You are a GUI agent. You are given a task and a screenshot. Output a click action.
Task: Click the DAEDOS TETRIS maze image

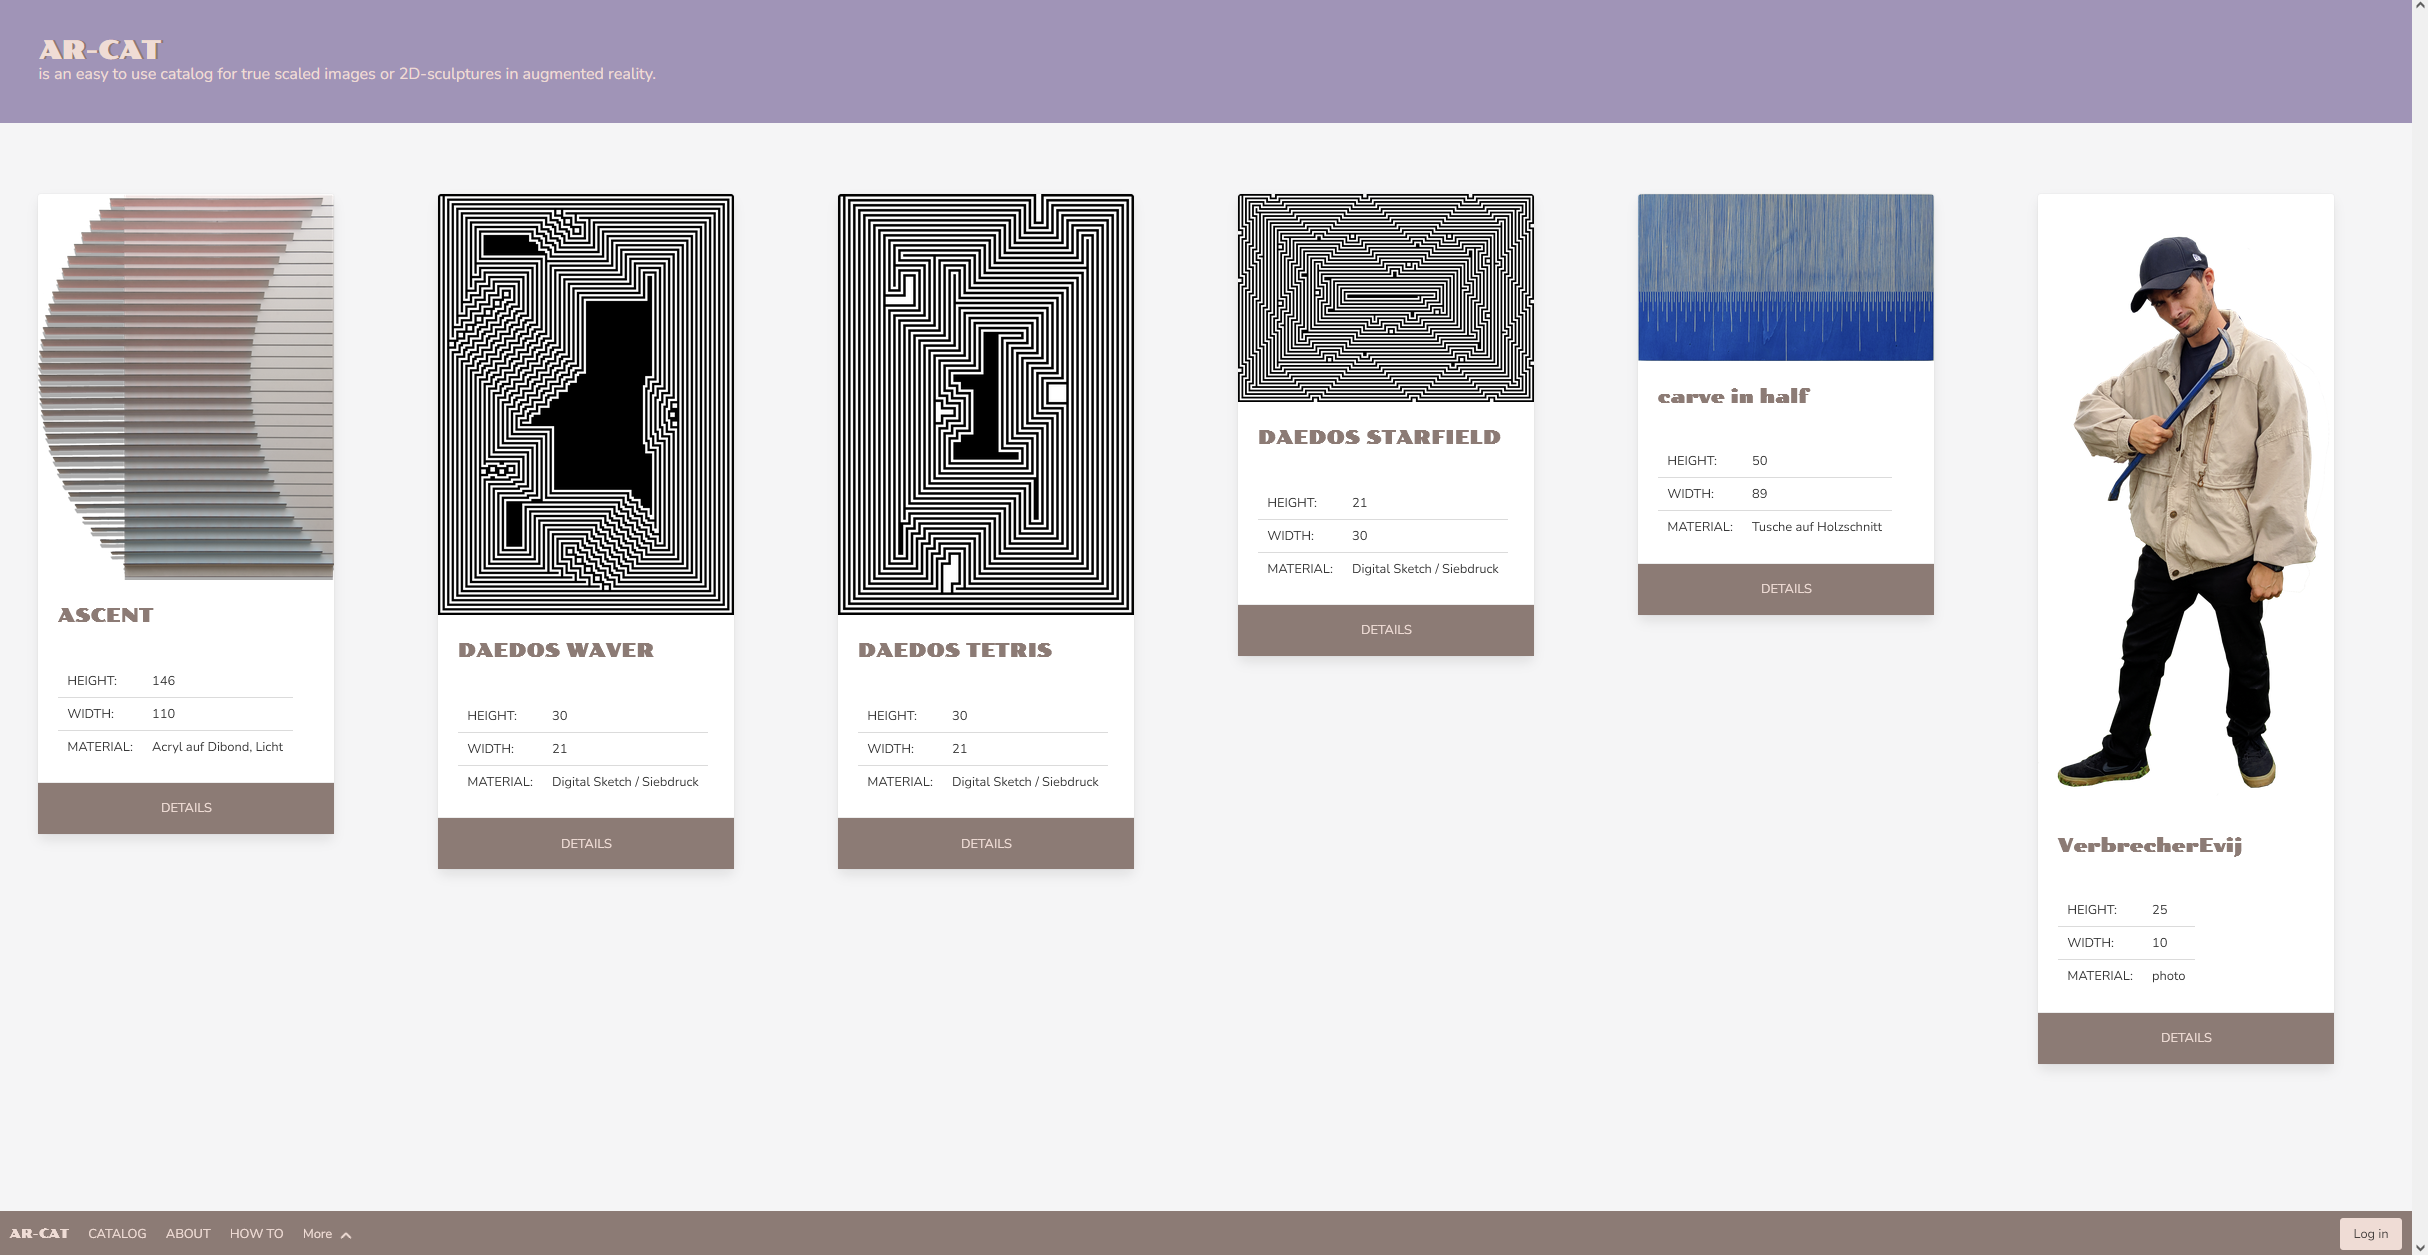coord(986,404)
